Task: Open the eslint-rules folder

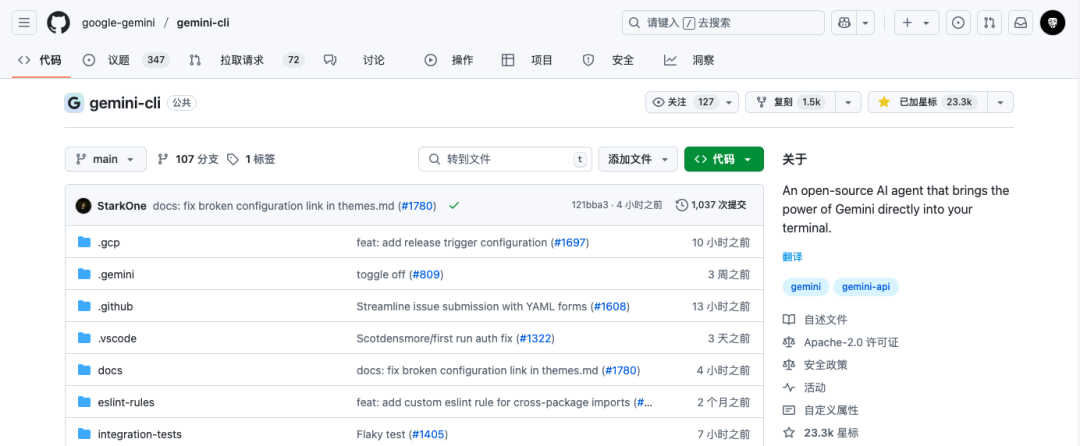Action: click(x=126, y=402)
